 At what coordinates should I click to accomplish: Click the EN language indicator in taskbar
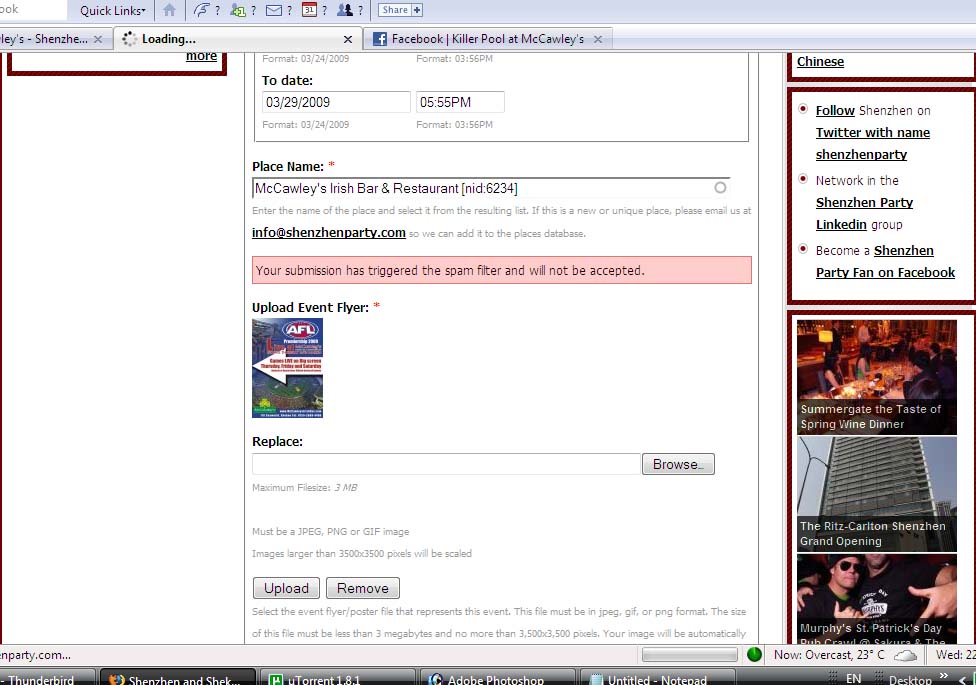coord(853,678)
